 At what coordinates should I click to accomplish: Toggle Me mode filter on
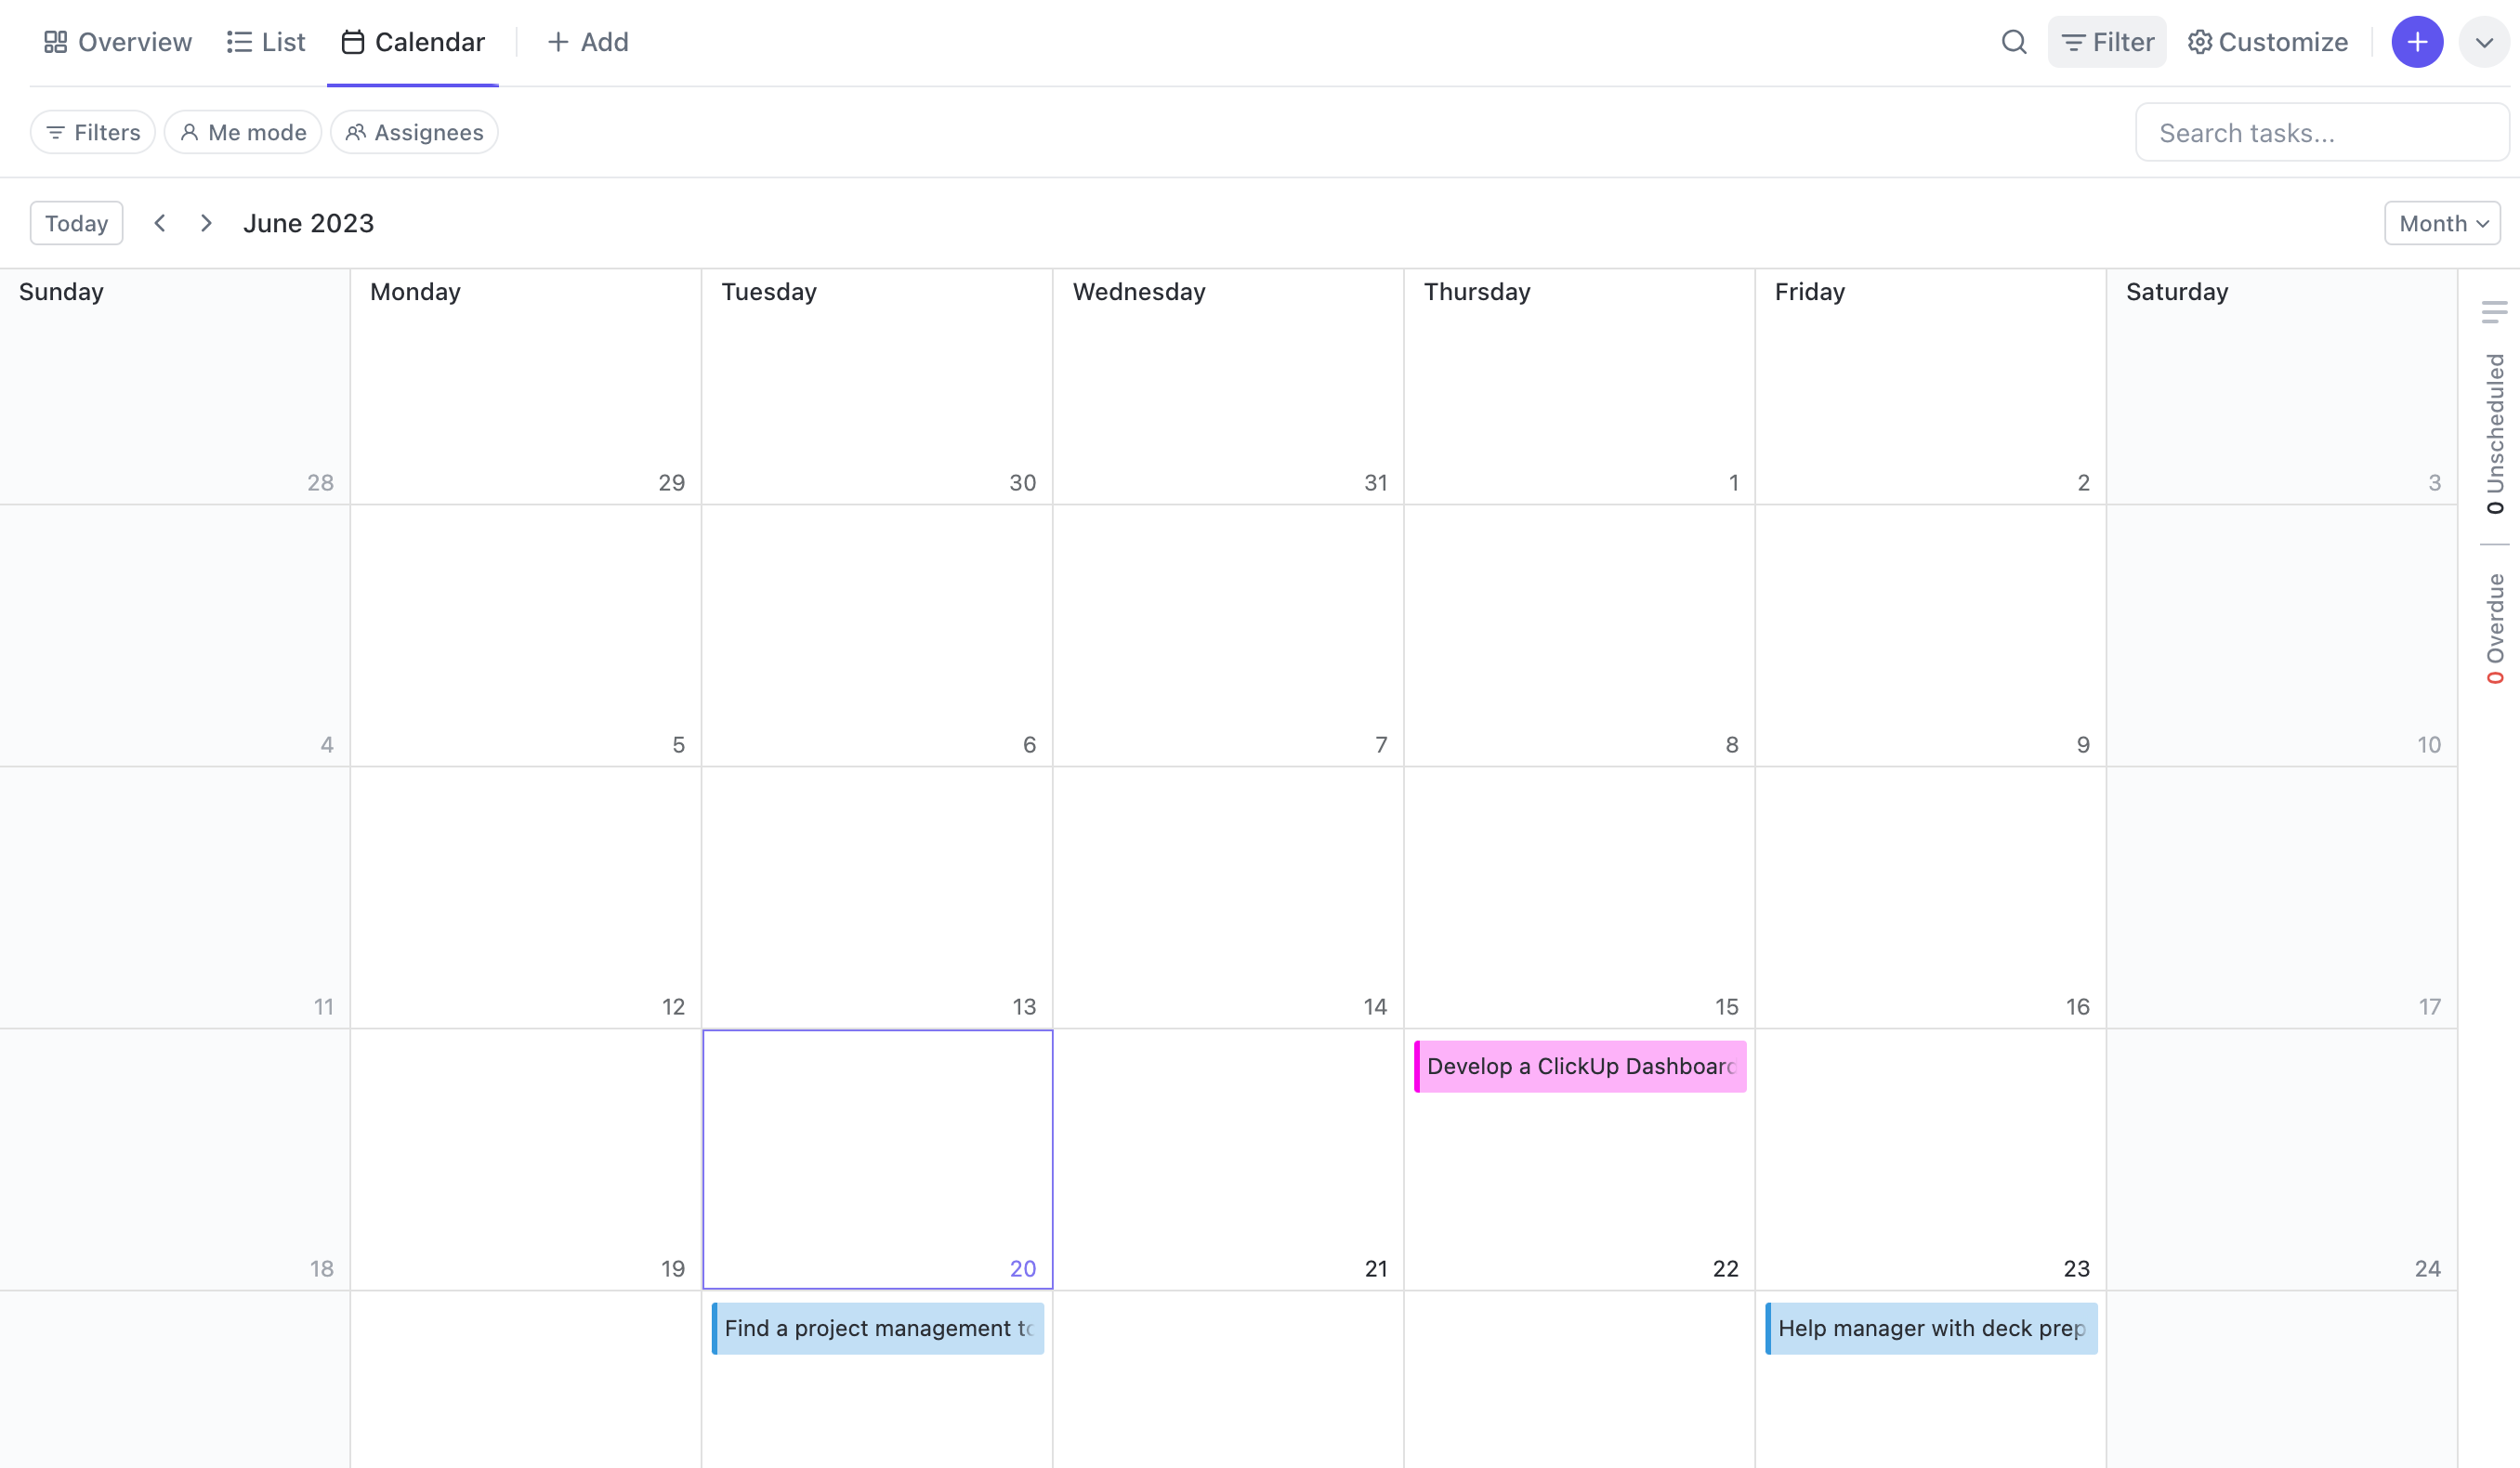click(242, 131)
